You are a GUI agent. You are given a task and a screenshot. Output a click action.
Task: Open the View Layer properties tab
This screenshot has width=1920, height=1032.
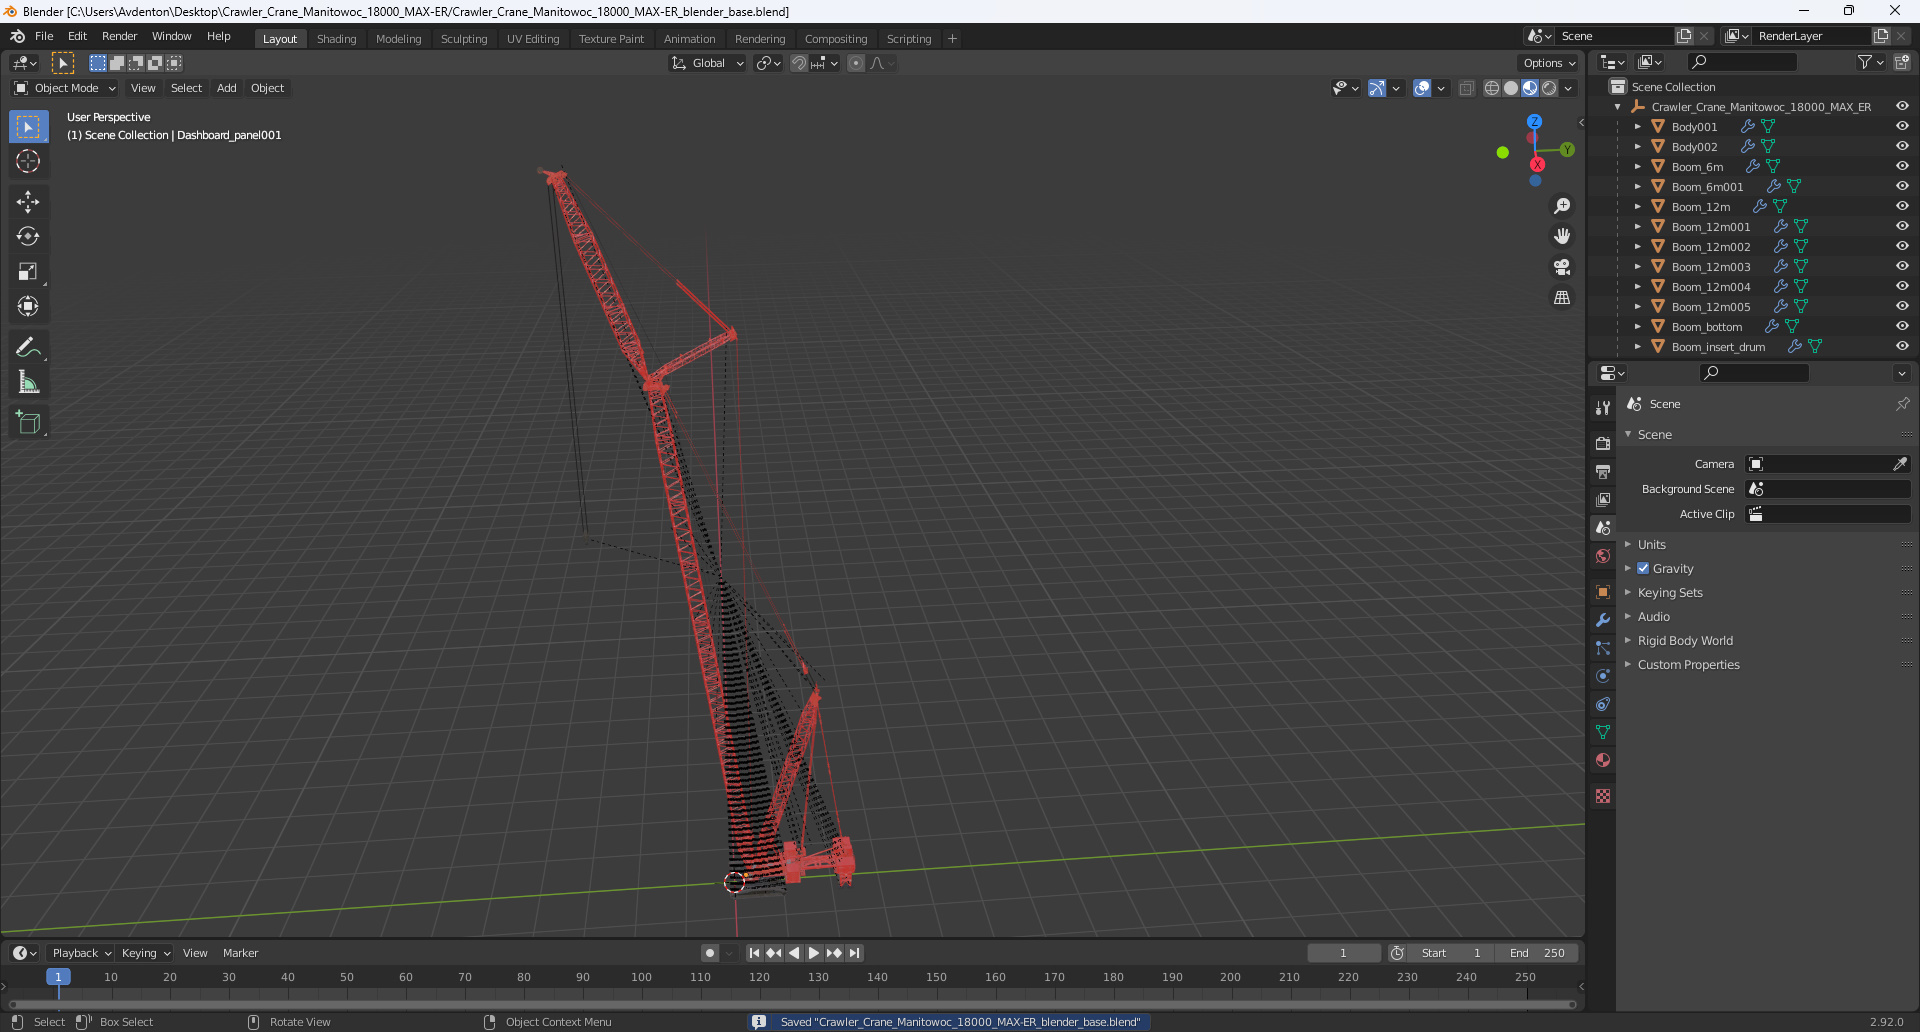click(1603, 499)
